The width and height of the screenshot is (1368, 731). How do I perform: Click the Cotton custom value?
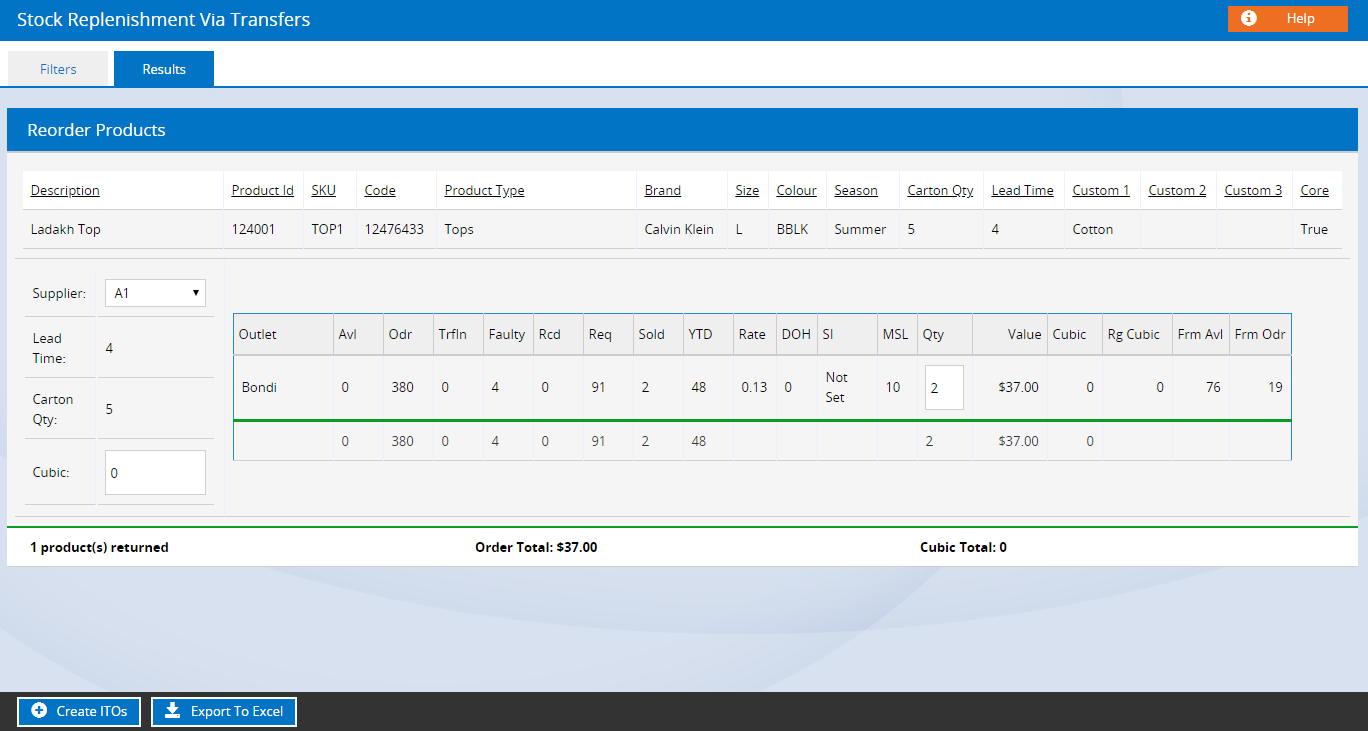click(1093, 229)
